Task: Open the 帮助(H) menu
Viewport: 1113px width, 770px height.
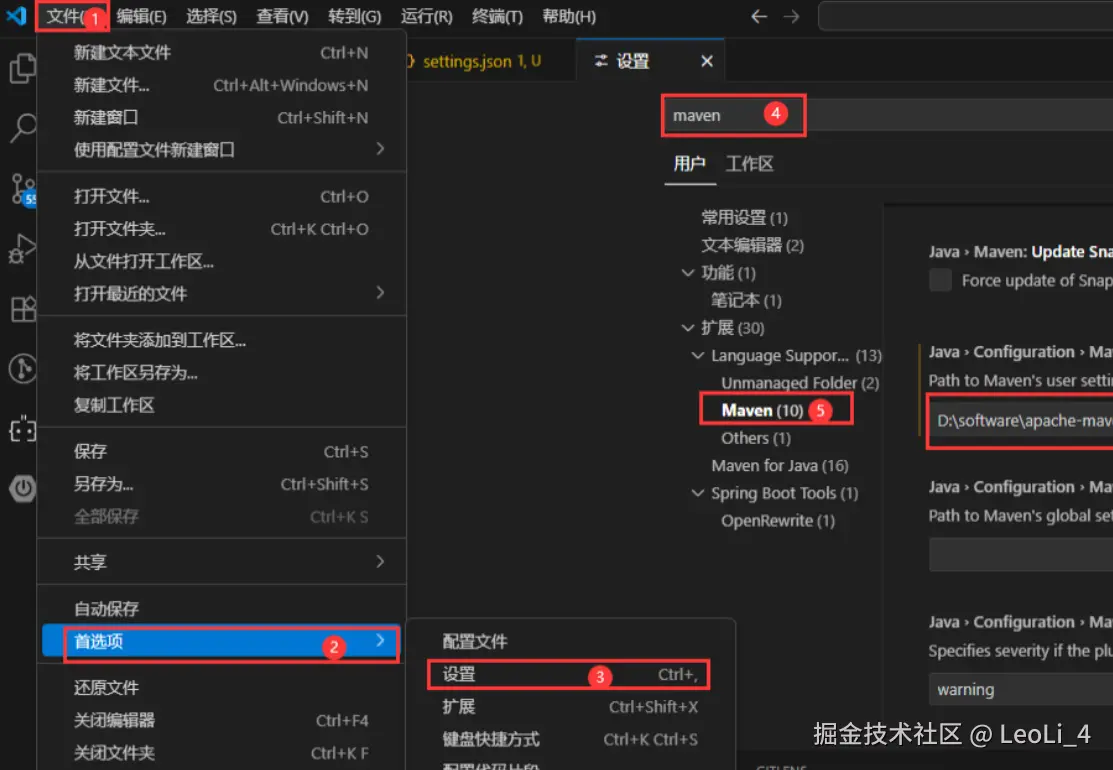Action: point(569,16)
